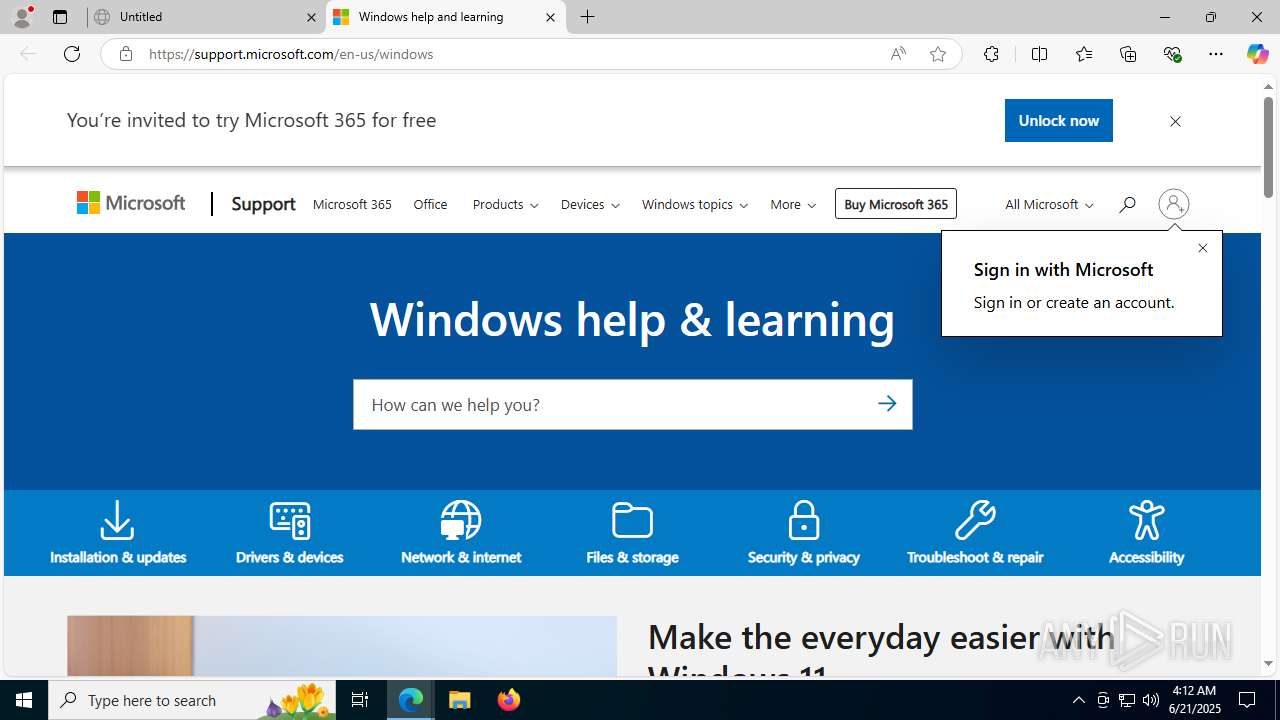View site information lock icon
The image size is (1280, 720).
[126, 54]
